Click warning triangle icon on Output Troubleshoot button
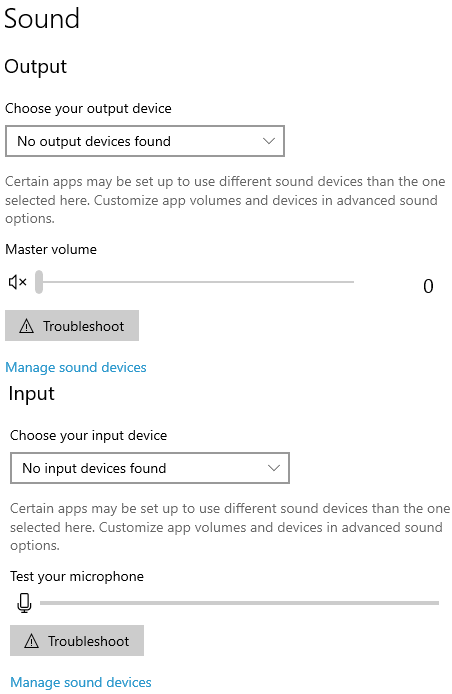This screenshot has height=694, width=452. [27, 326]
